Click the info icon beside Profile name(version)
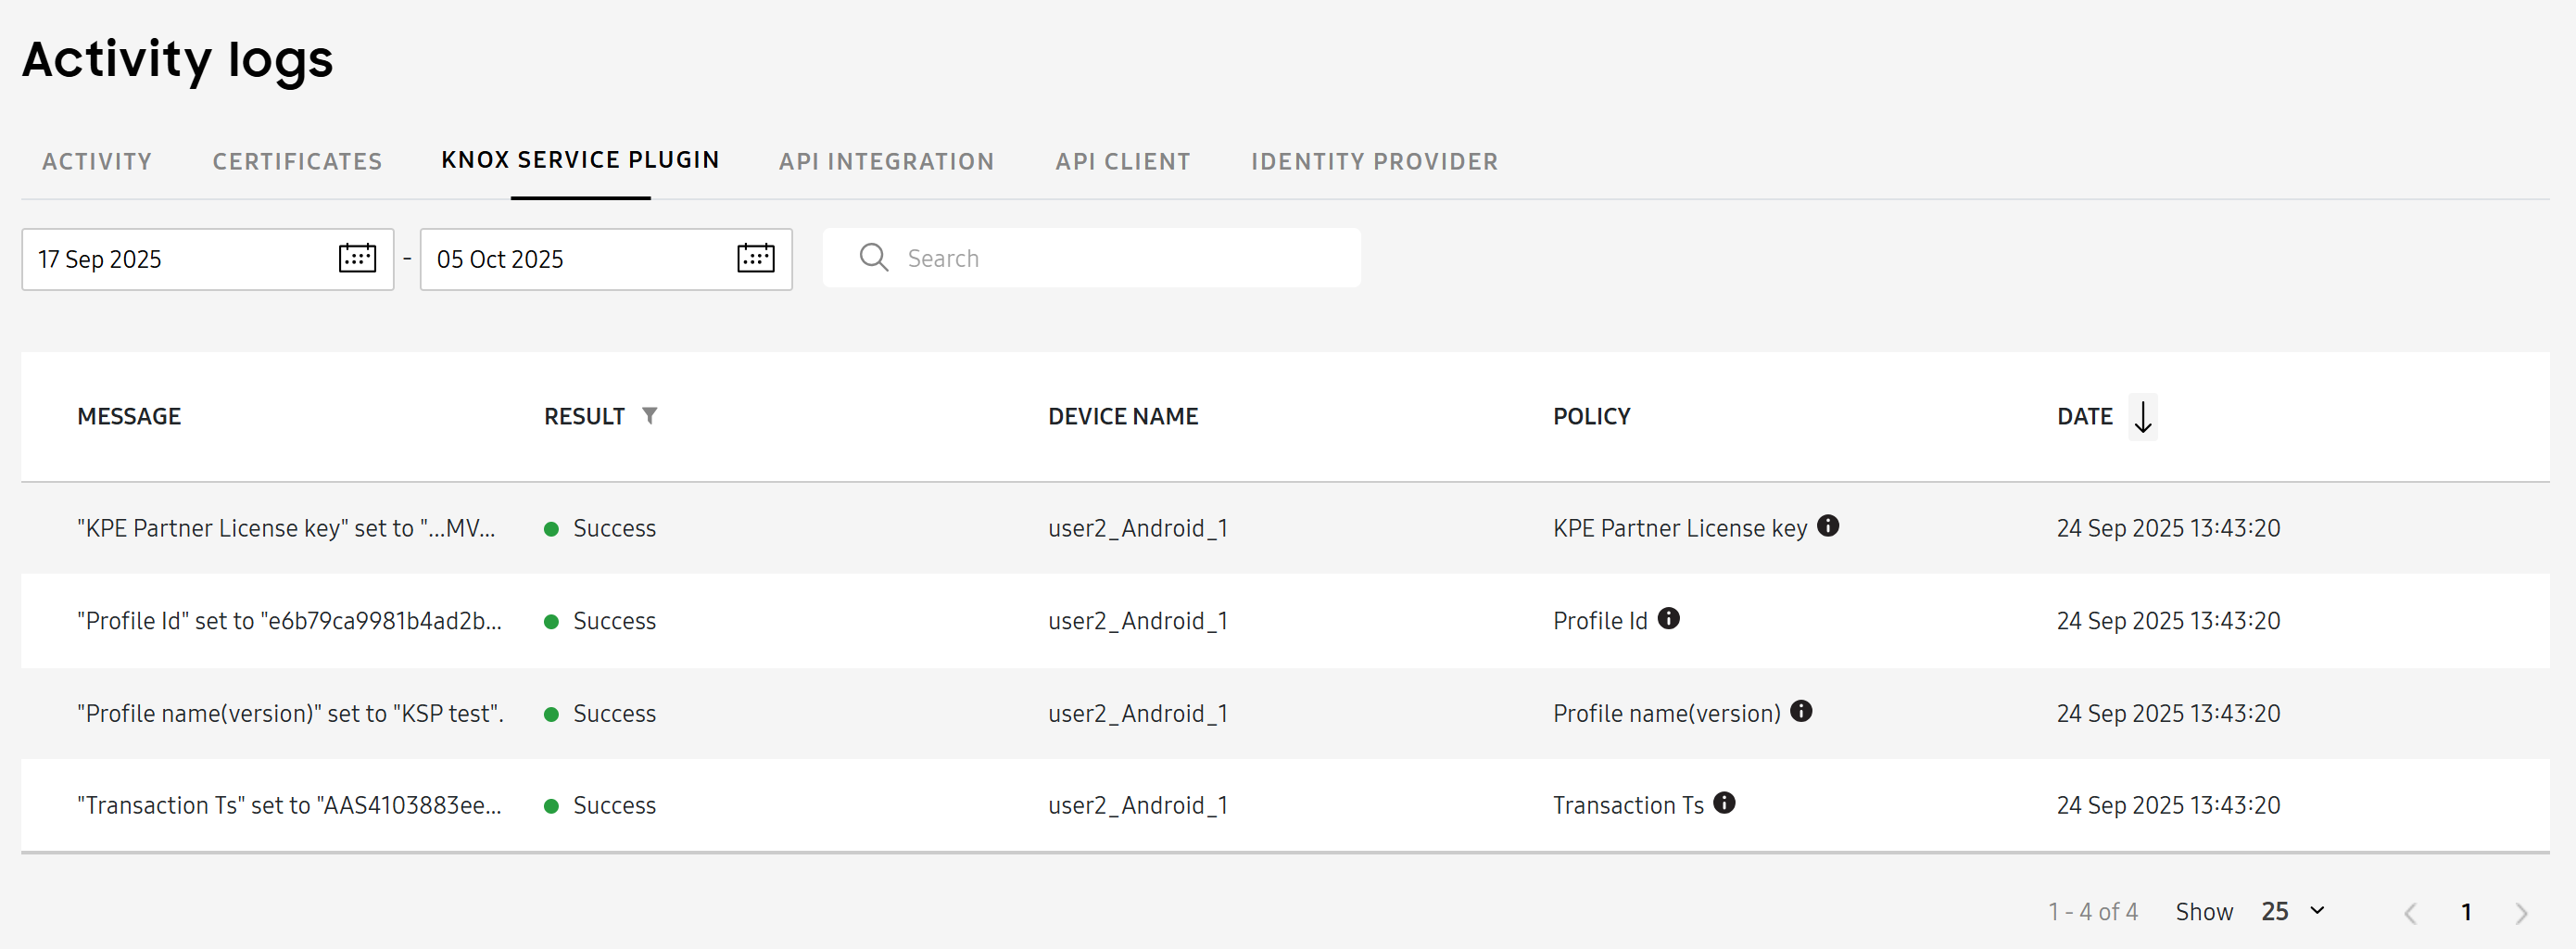 [x=1802, y=711]
